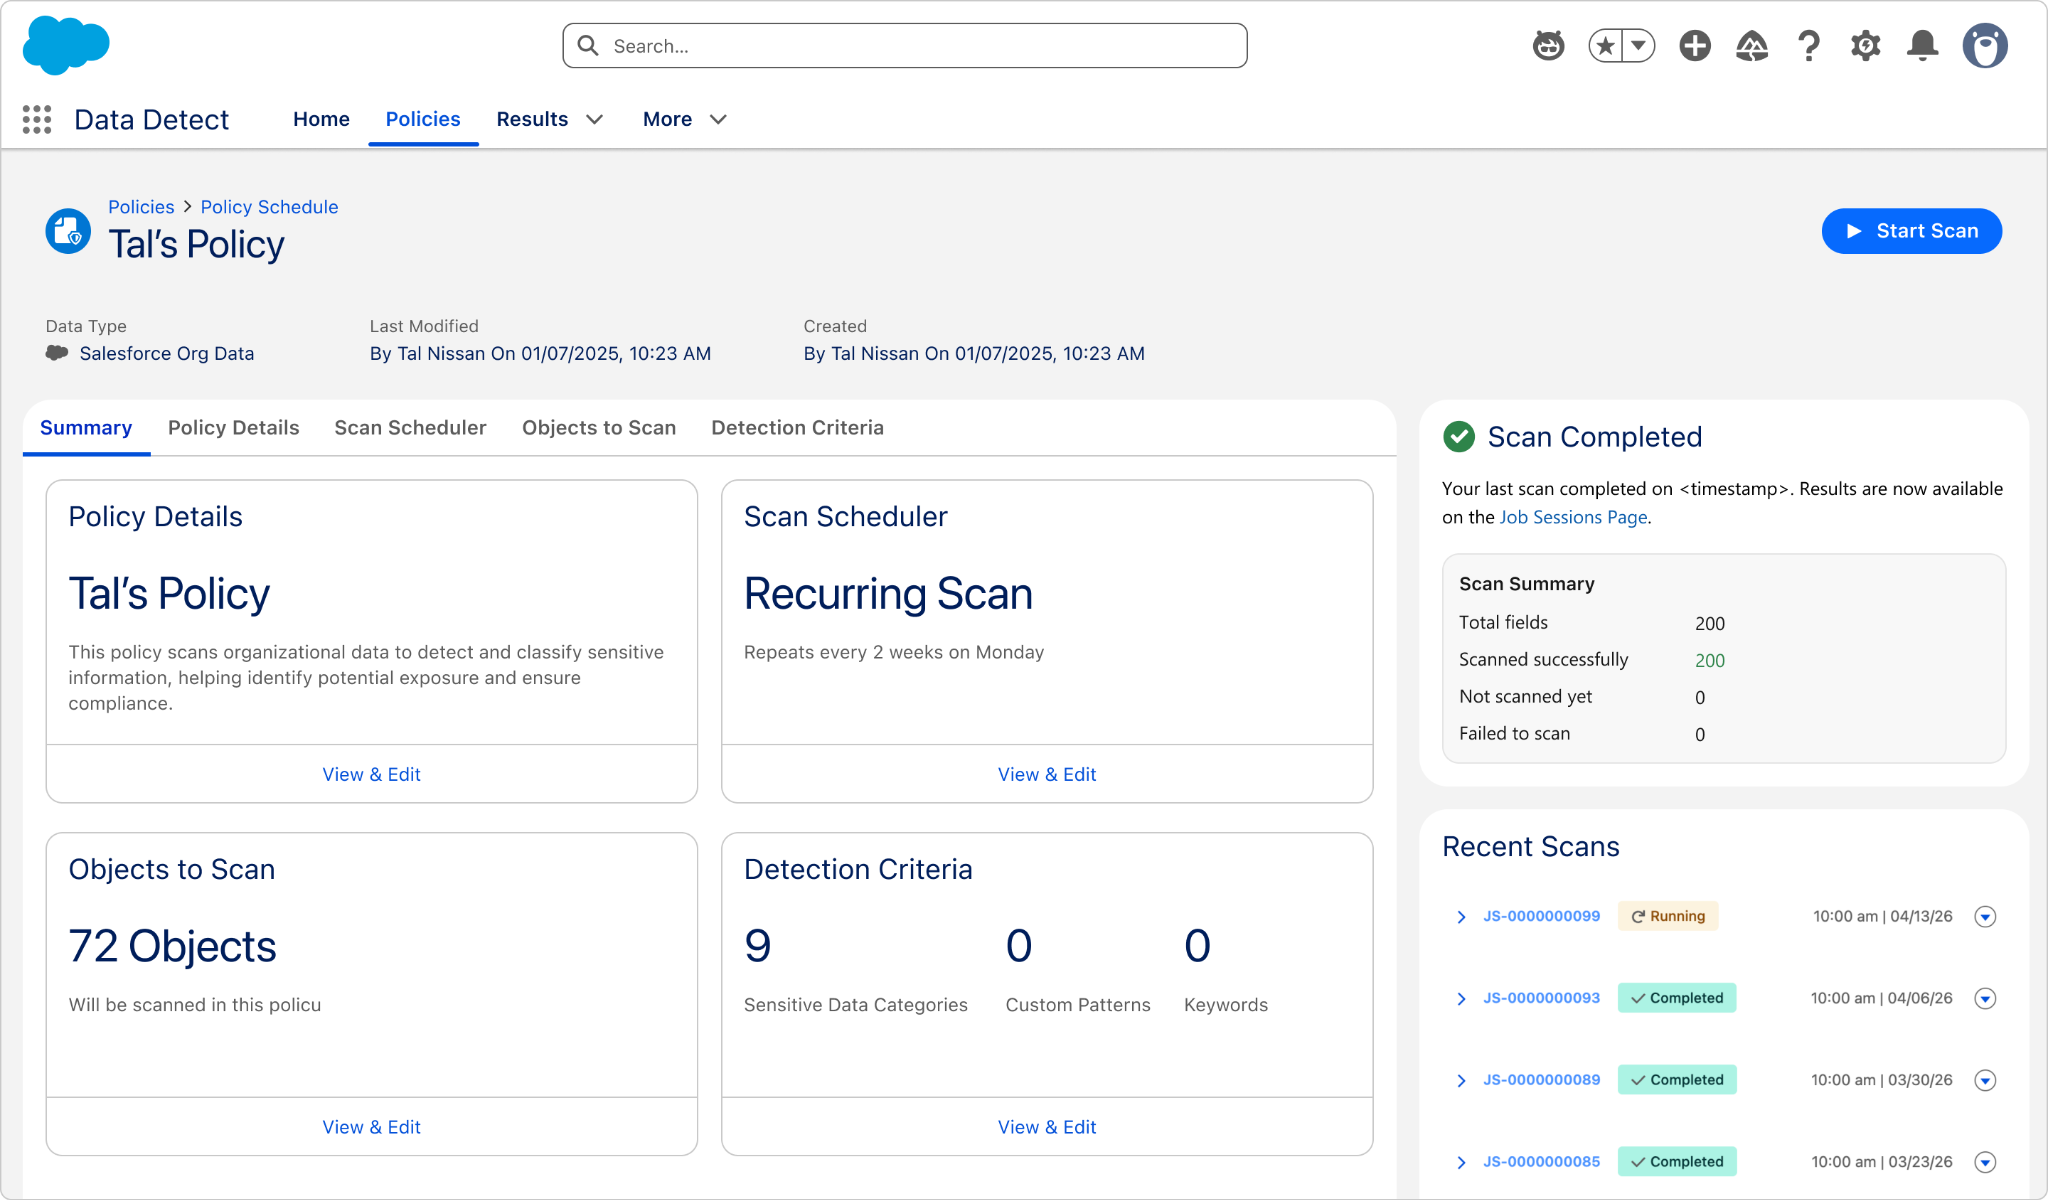
Task: Click the 'Not scanned yet' row label
Action: point(1525,697)
